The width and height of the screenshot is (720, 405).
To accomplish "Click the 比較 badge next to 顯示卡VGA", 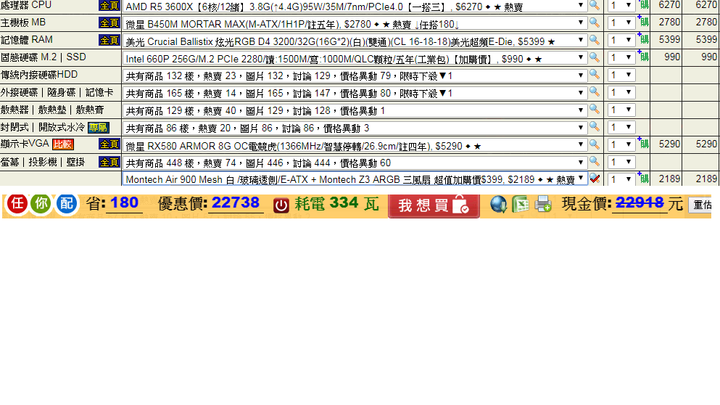I will tap(62, 144).
